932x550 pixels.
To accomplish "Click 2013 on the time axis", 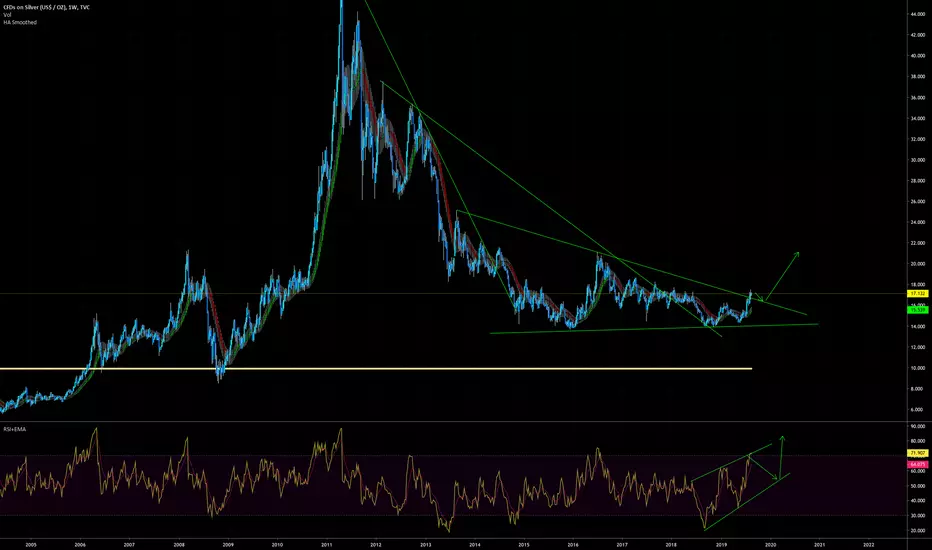I will coord(426,544).
